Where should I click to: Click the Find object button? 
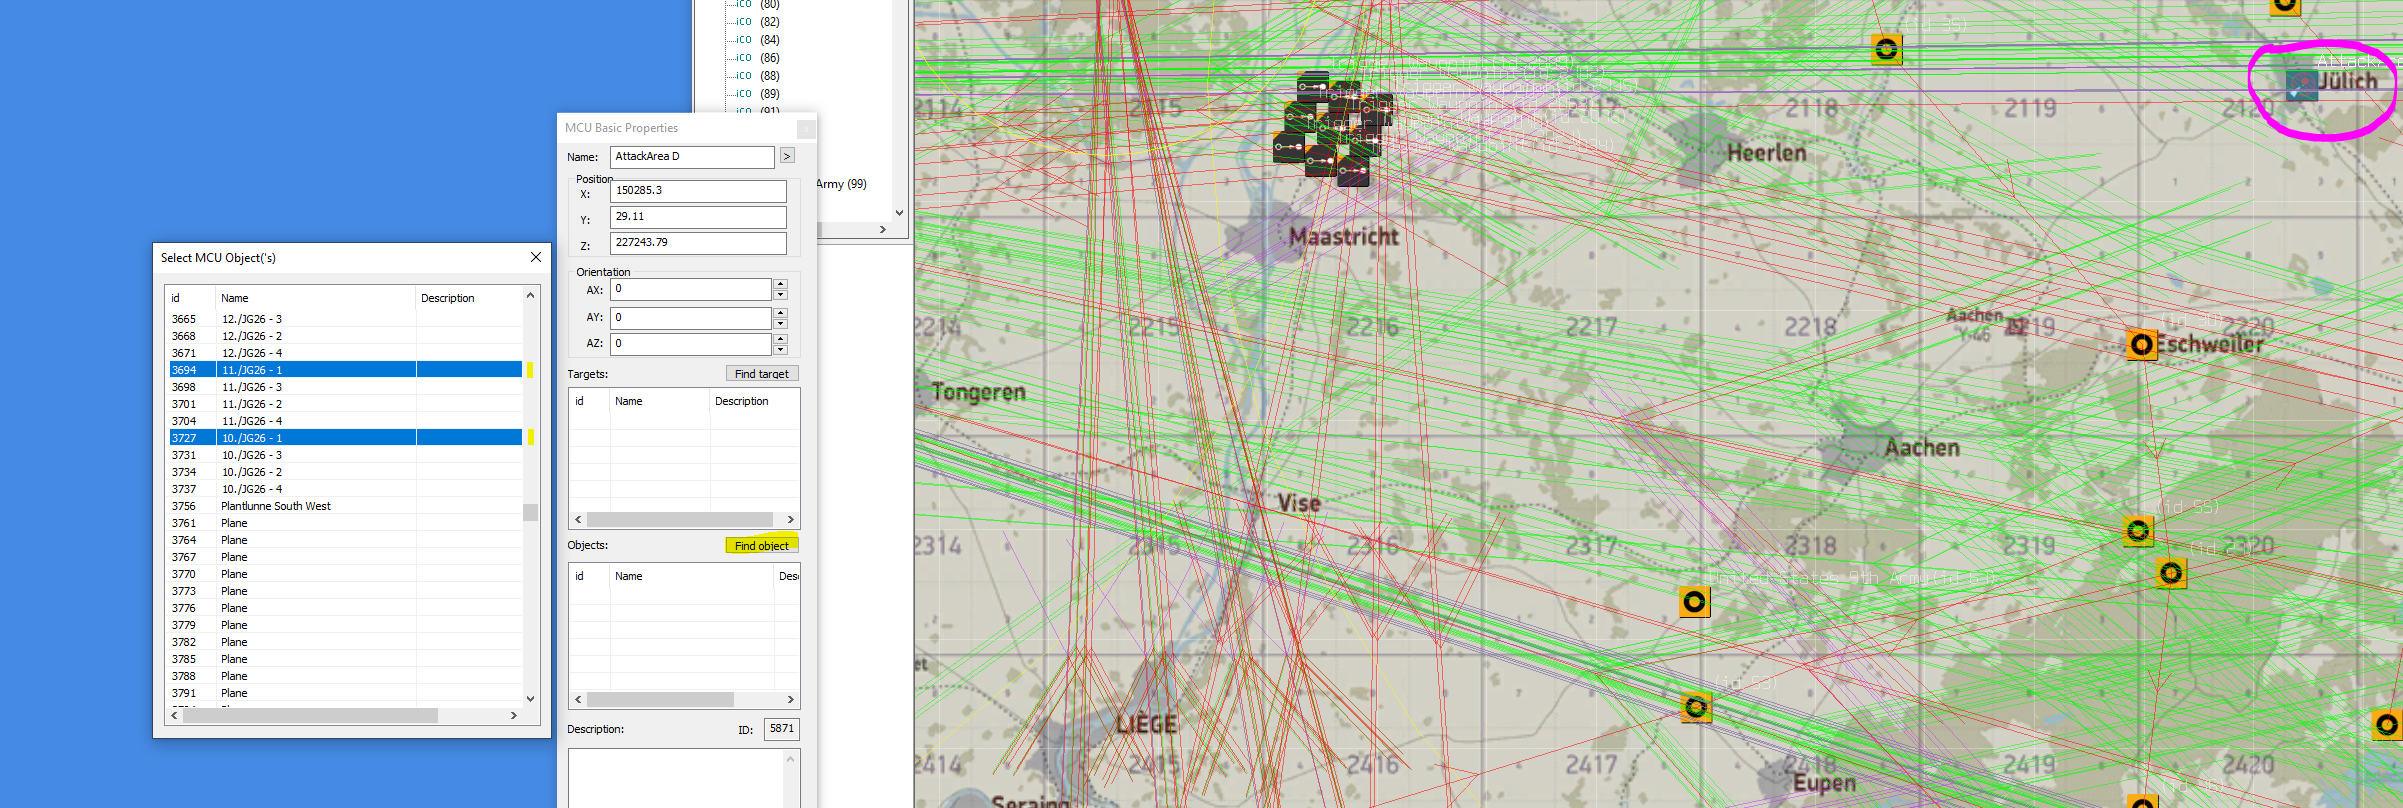coord(761,545)
